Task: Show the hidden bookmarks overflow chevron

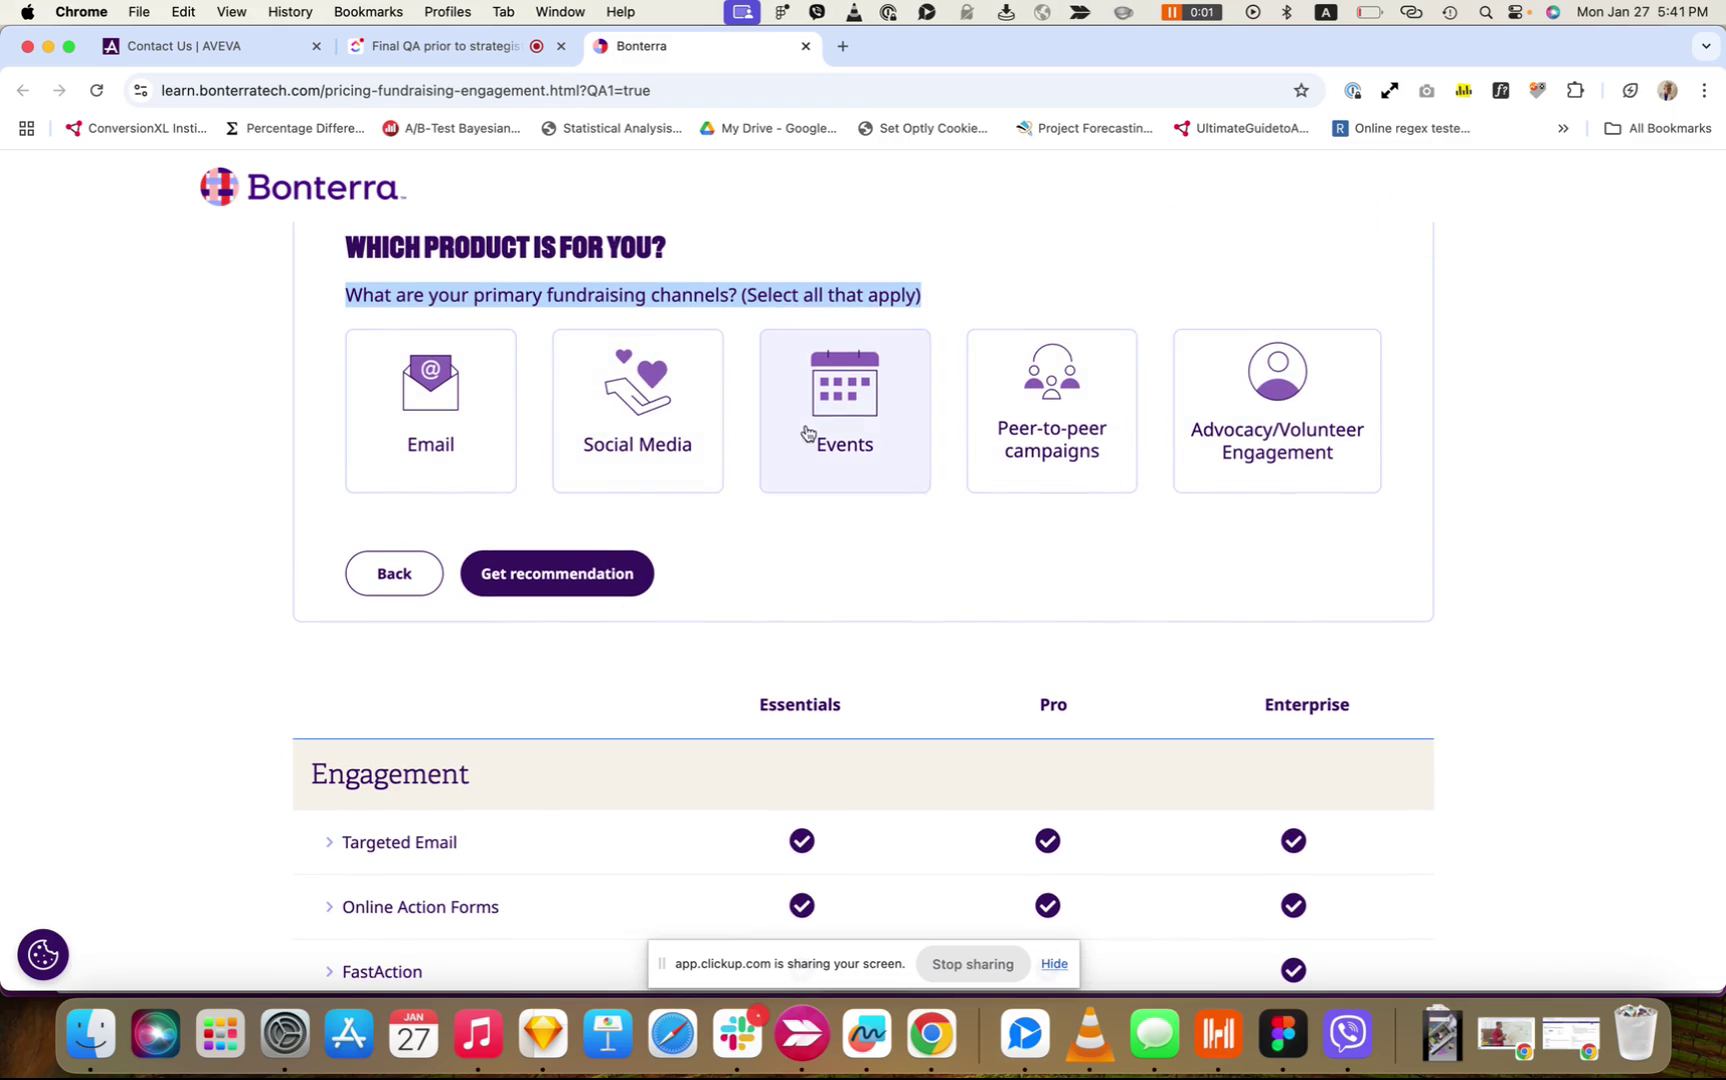Action: pyautogui.click(x=1563, y=128)
